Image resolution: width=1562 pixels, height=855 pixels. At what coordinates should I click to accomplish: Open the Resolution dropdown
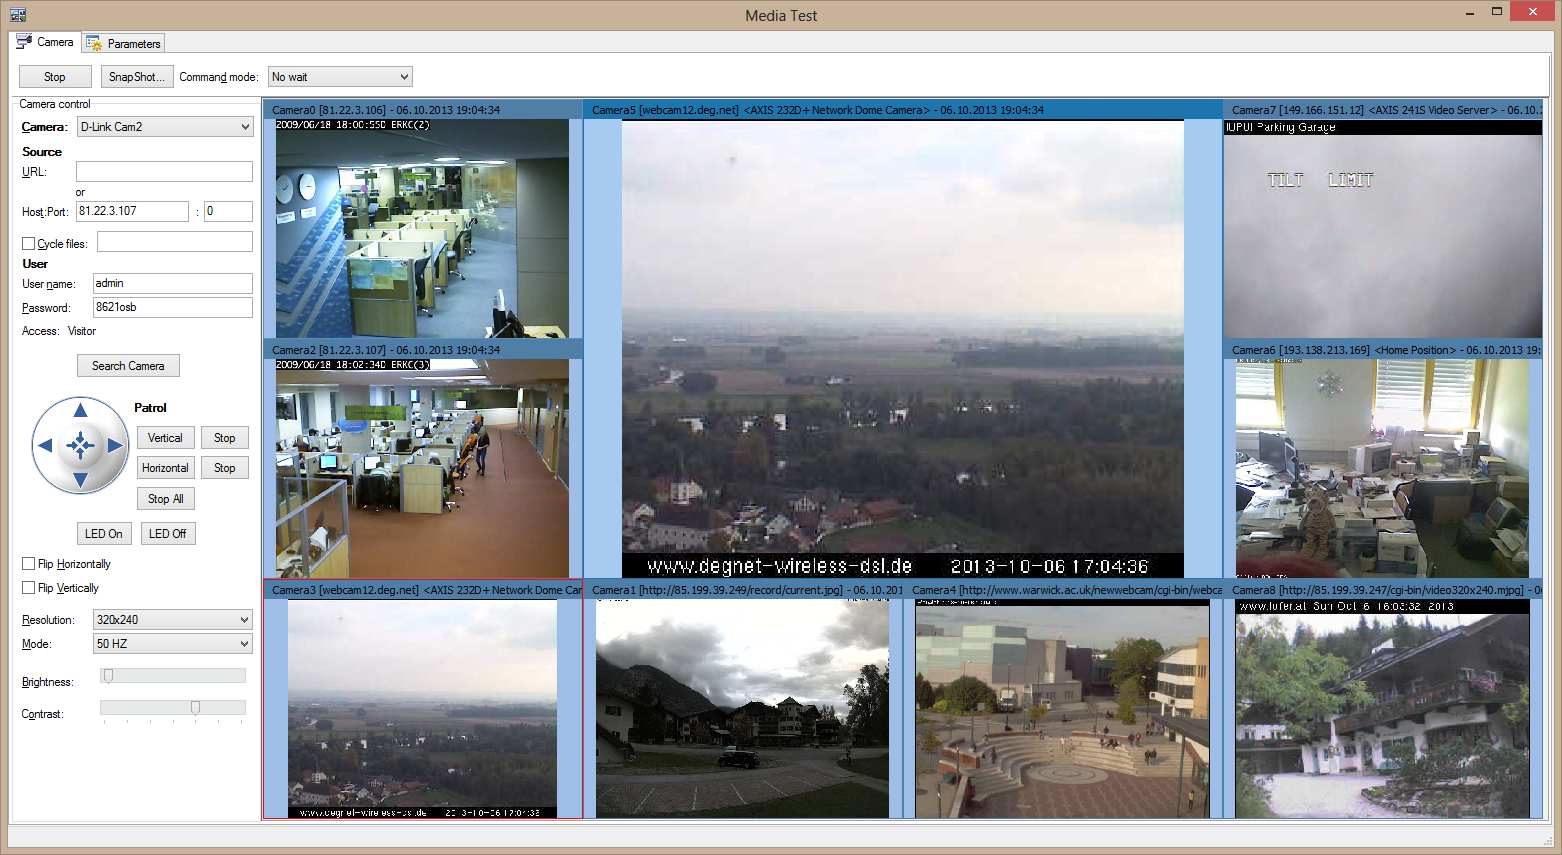tap(172, 620)
